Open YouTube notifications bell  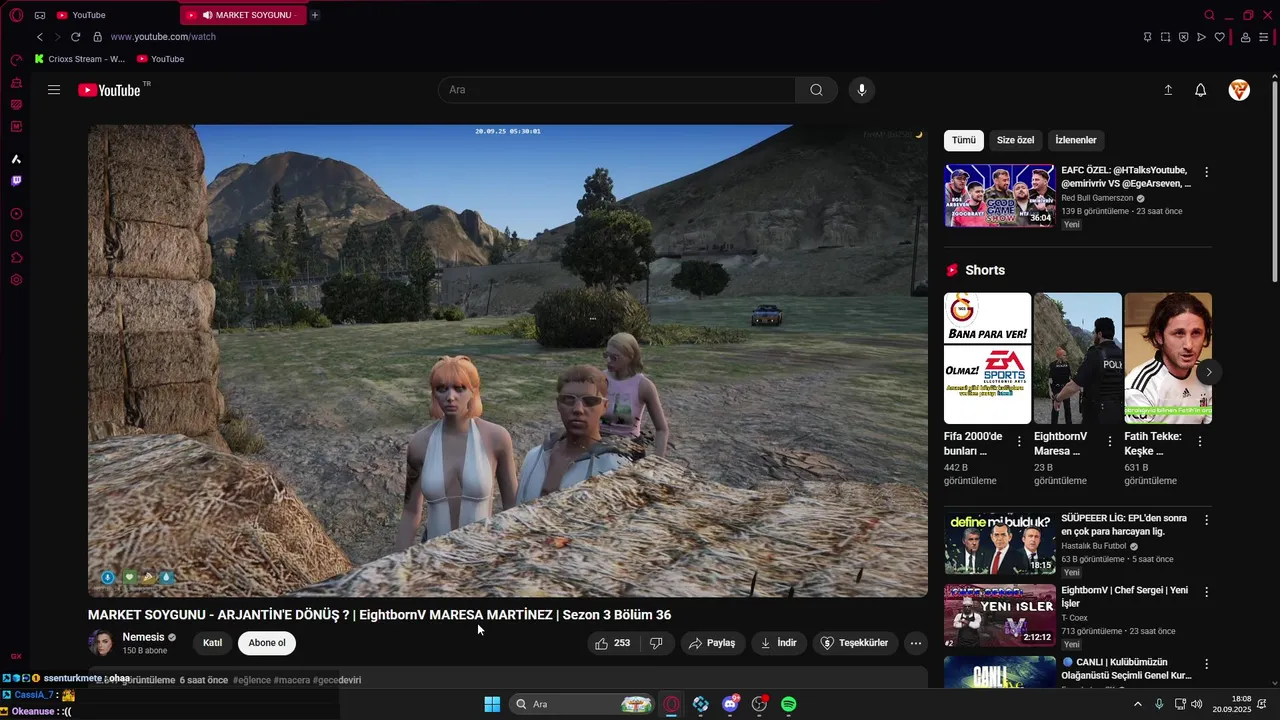(1201, 90)
